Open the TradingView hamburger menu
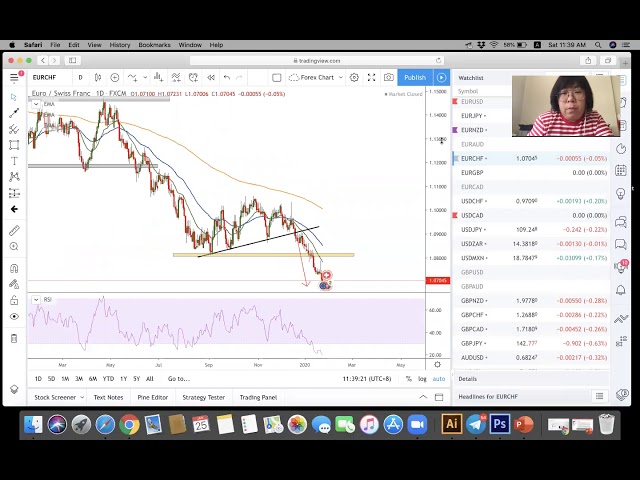This screenshot has width=640, height=480. [x=14, y=77]
